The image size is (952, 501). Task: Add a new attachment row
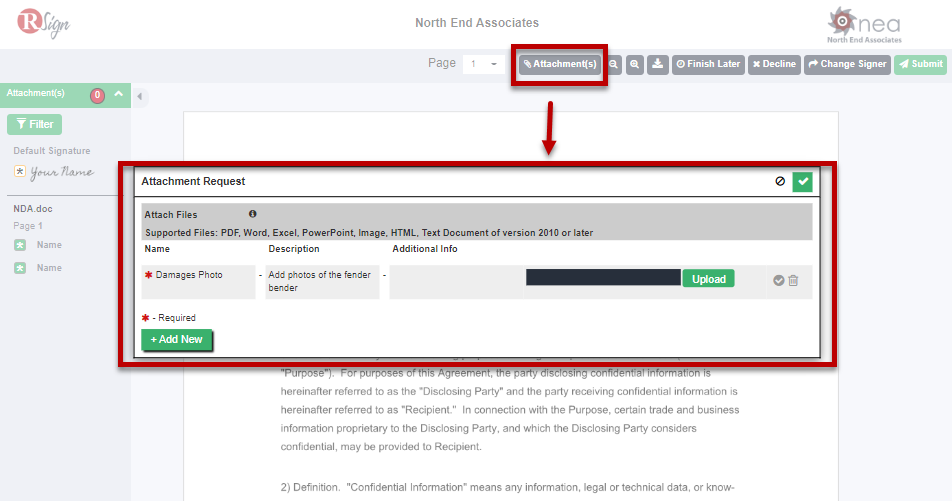176,339
